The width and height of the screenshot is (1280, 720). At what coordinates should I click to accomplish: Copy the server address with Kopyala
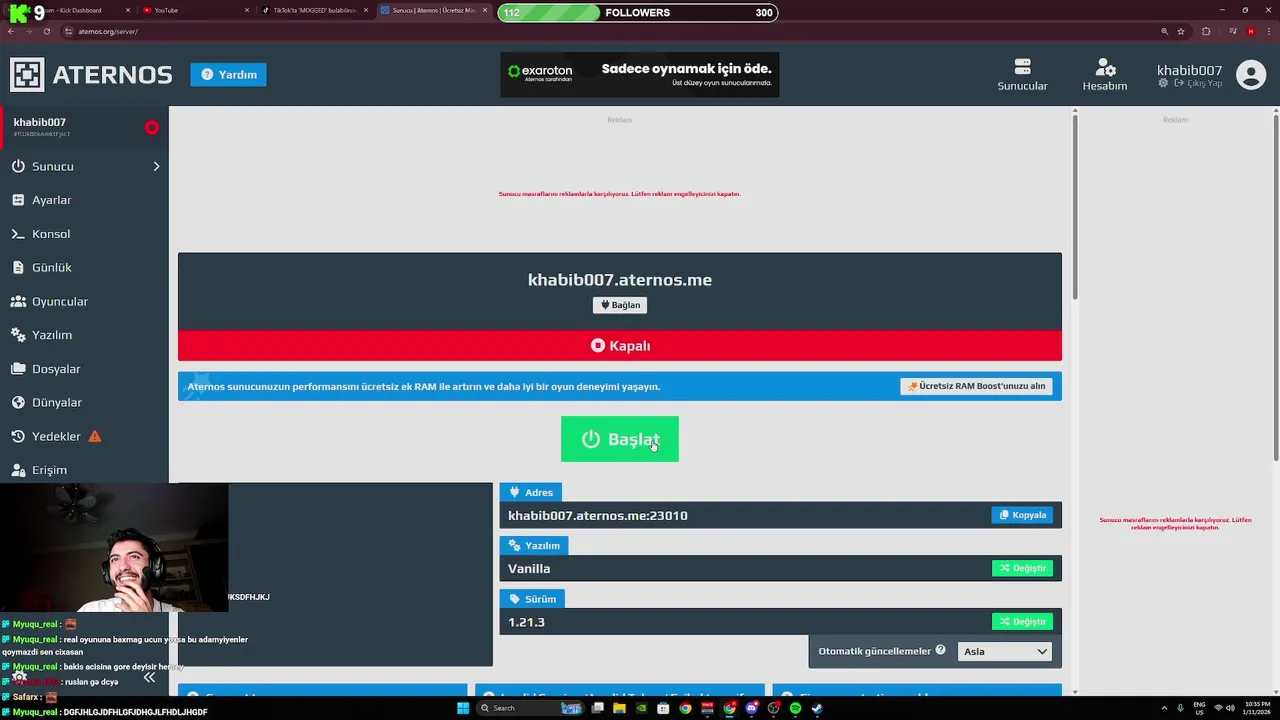(x=1022, y=515)
